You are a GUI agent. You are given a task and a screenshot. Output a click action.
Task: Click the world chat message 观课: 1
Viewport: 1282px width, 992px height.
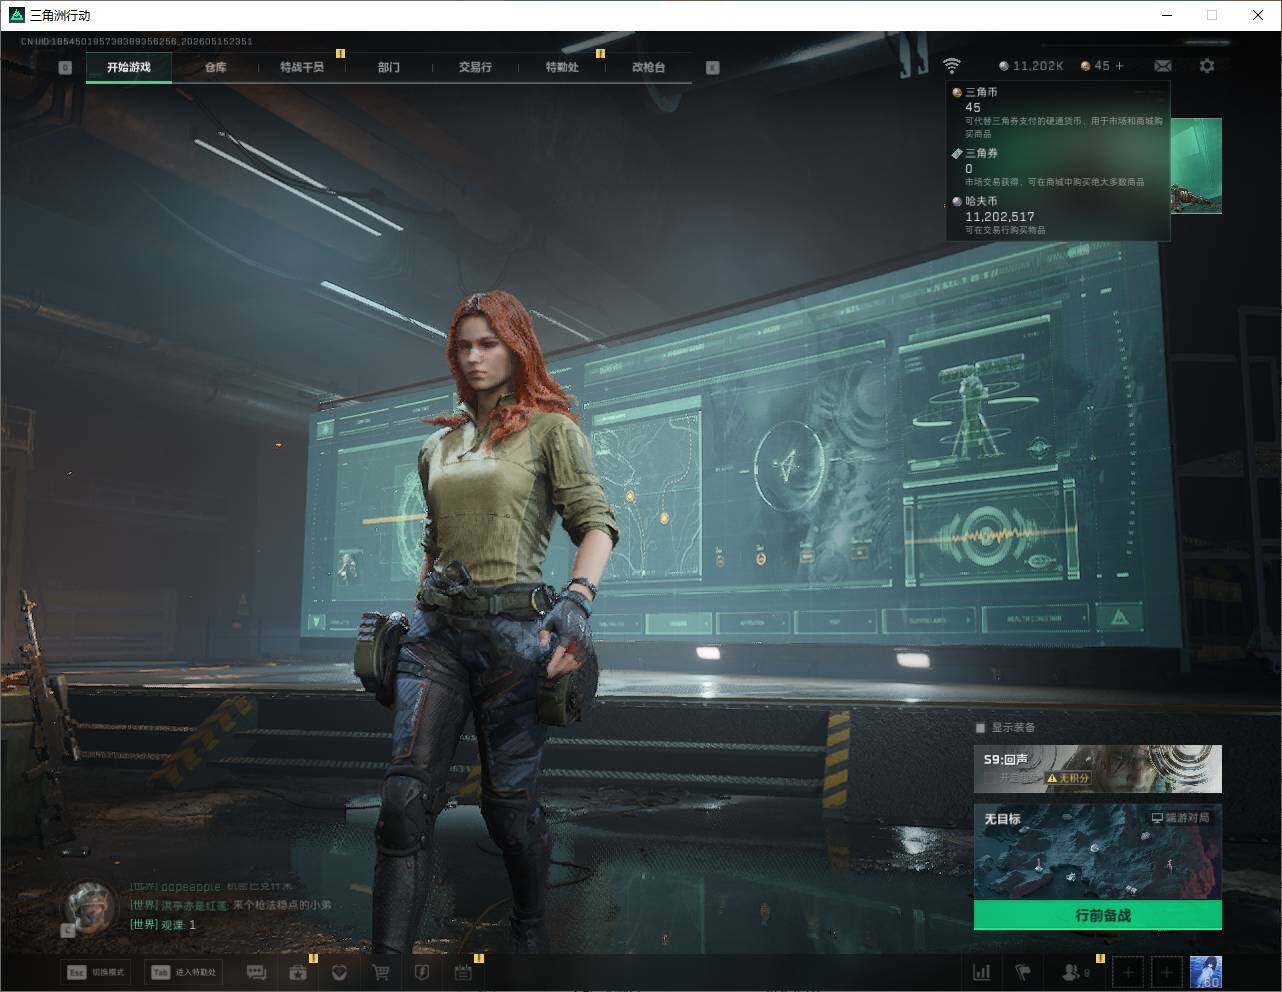point(163,924)
